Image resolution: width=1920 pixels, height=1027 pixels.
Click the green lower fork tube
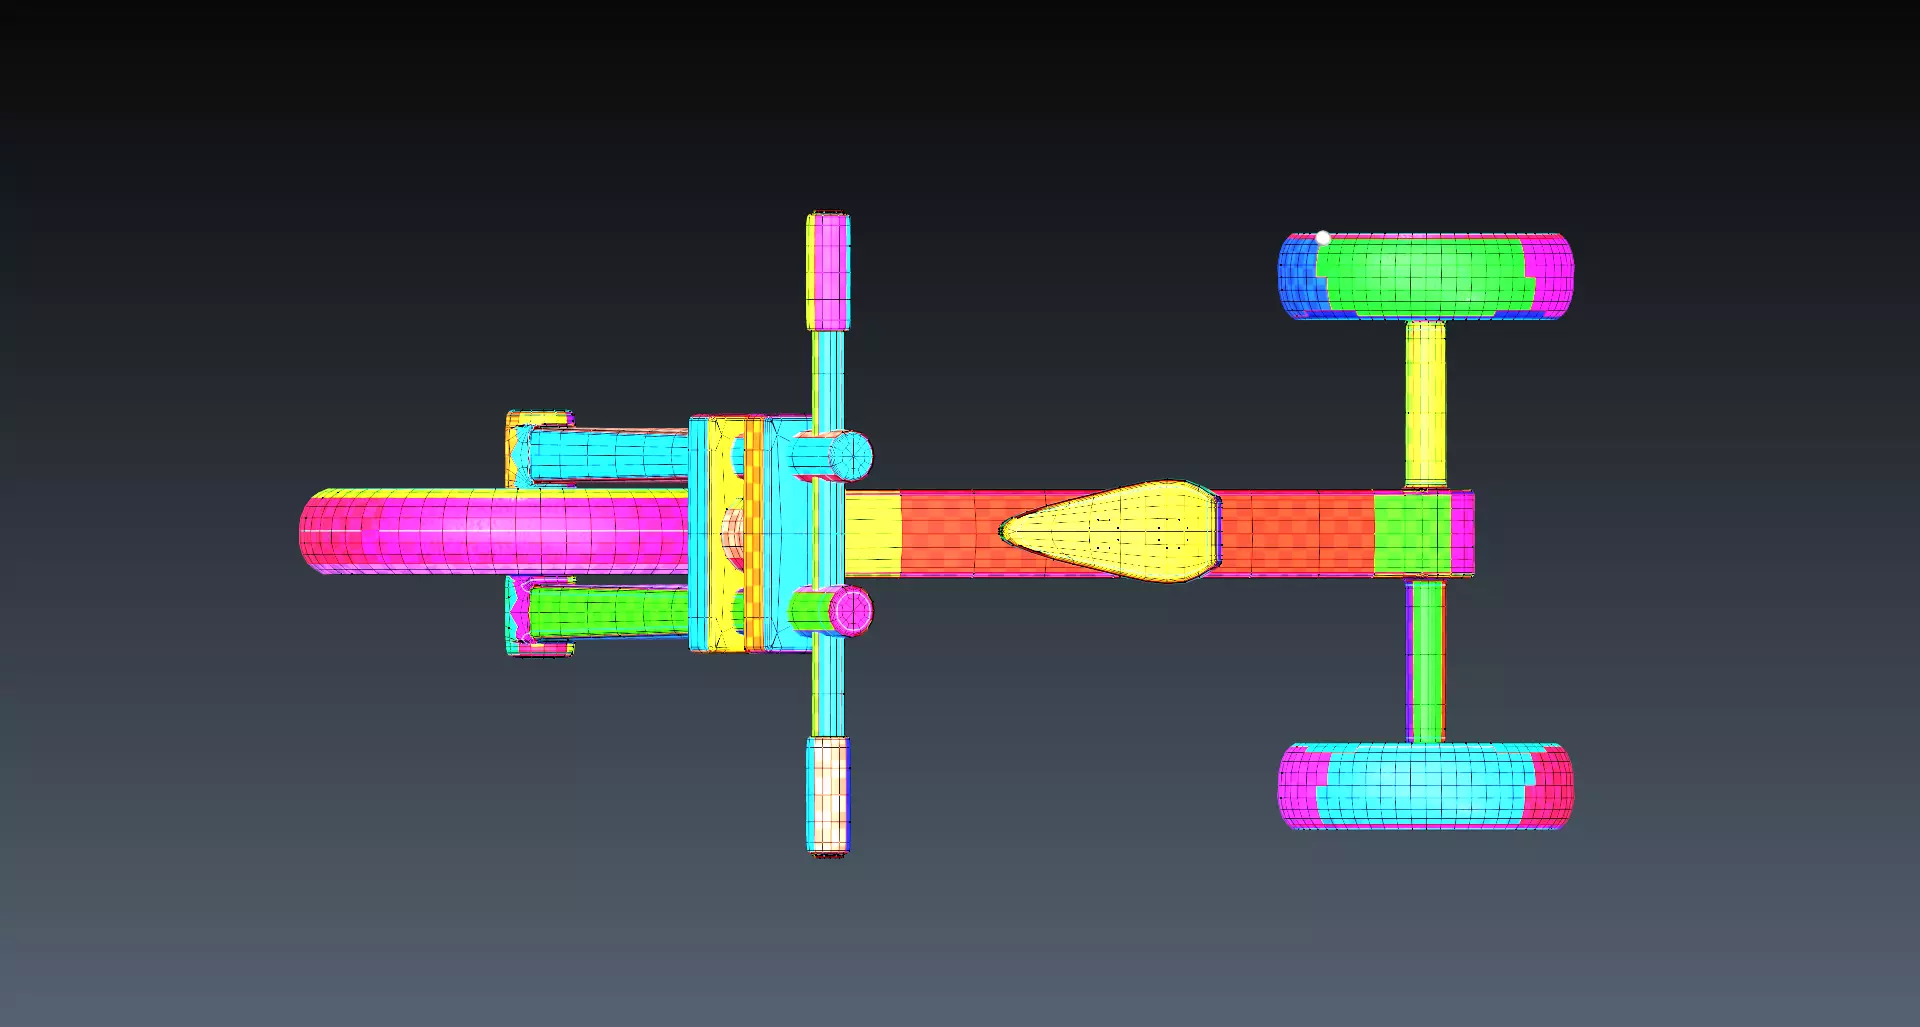pyautogui.click(x=608, y=611)
